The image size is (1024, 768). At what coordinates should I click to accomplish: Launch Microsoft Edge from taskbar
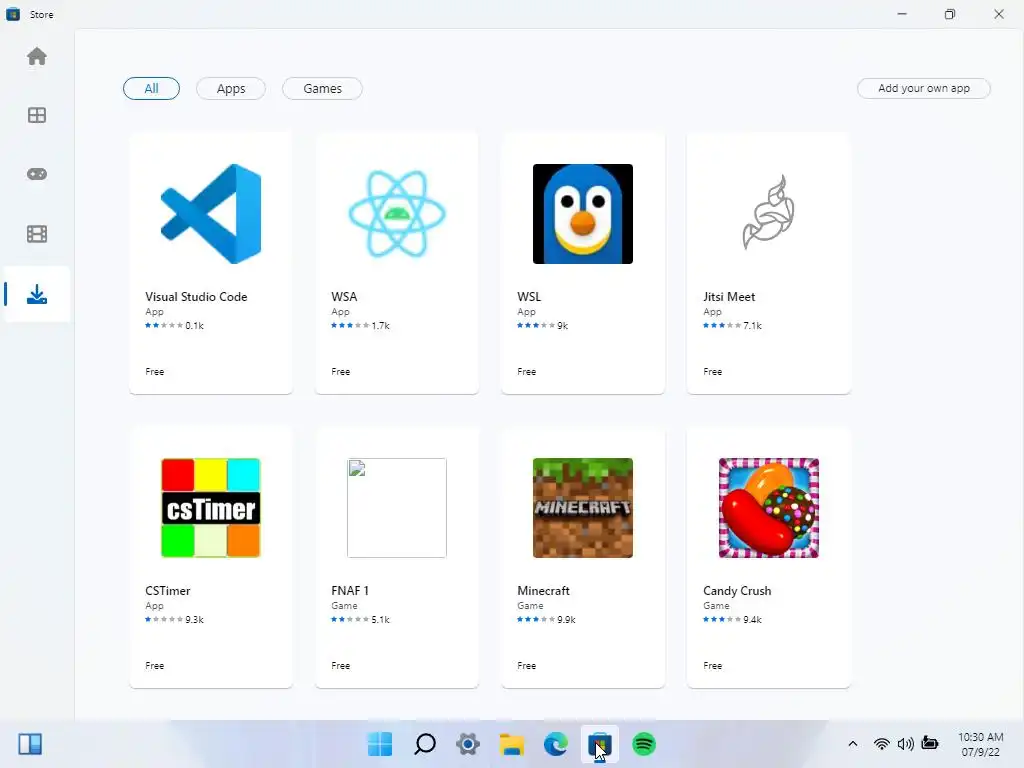tap(556, 744)
